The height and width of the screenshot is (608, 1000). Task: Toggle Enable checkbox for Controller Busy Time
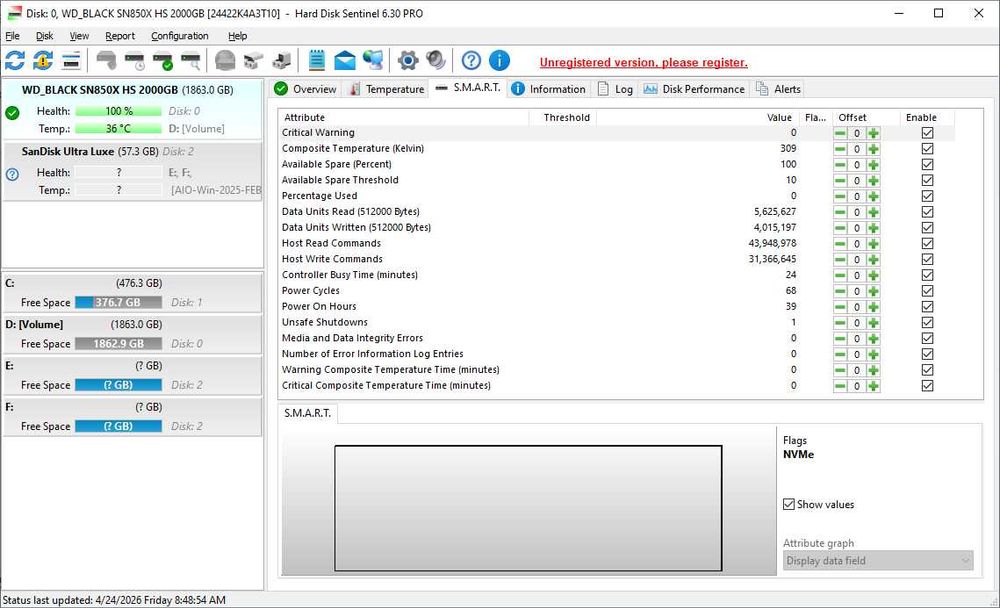click(927, 275)
